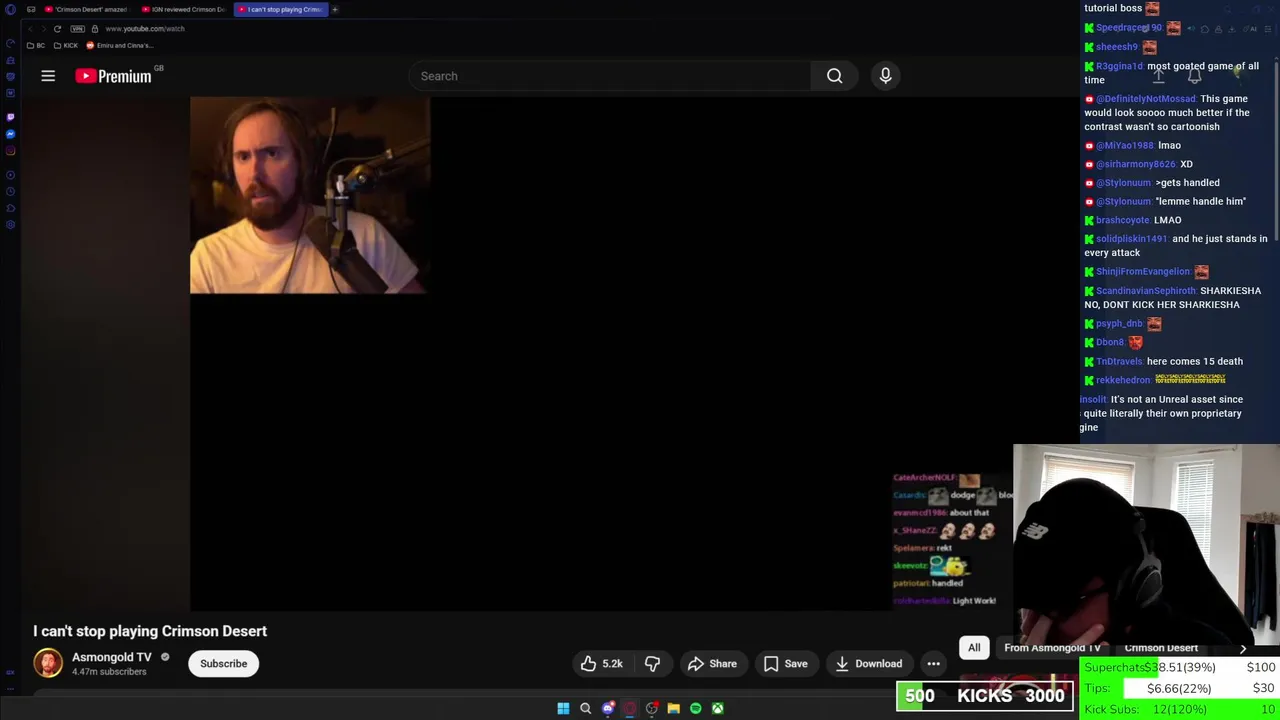This screenshot has height=720, width=1280.
Task: Open Messenger in the browser sidebar
Action: pyautogui.click(x=10, y=134)
